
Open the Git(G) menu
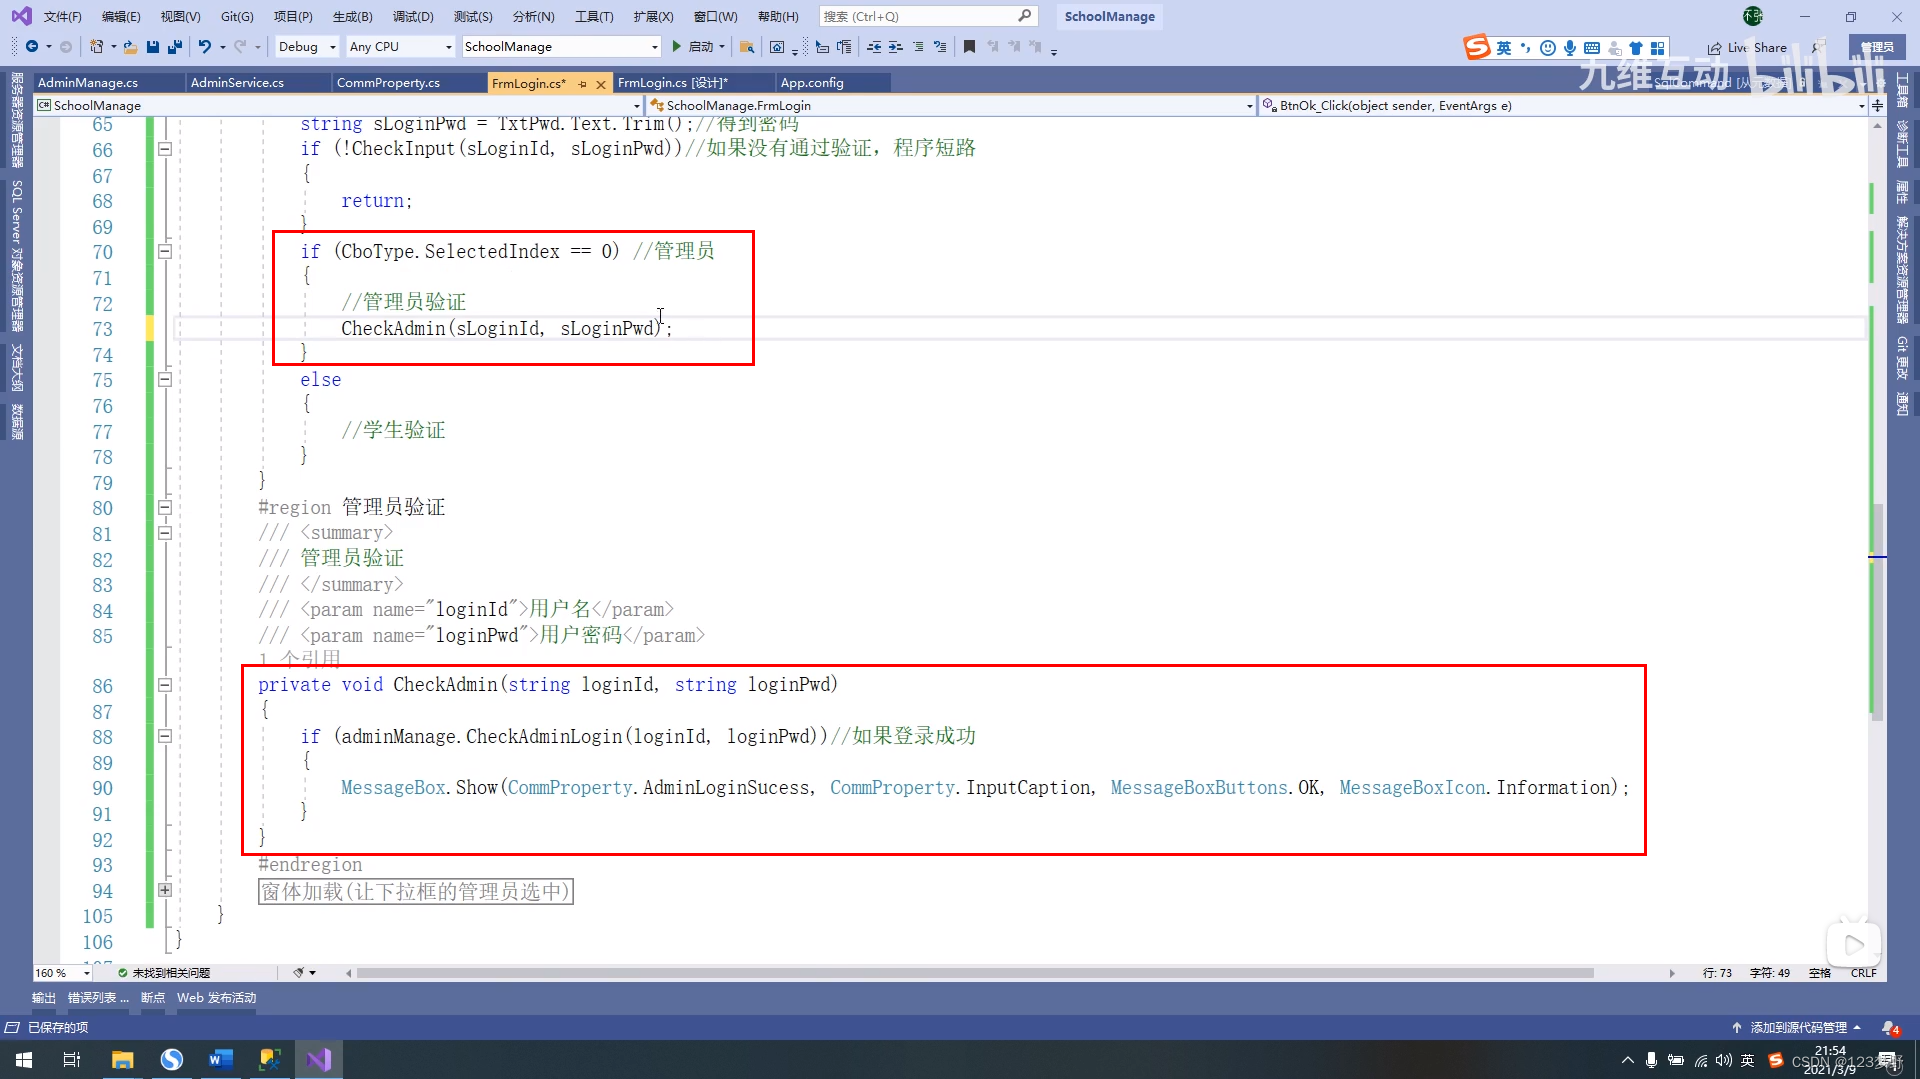coord(237,16)
